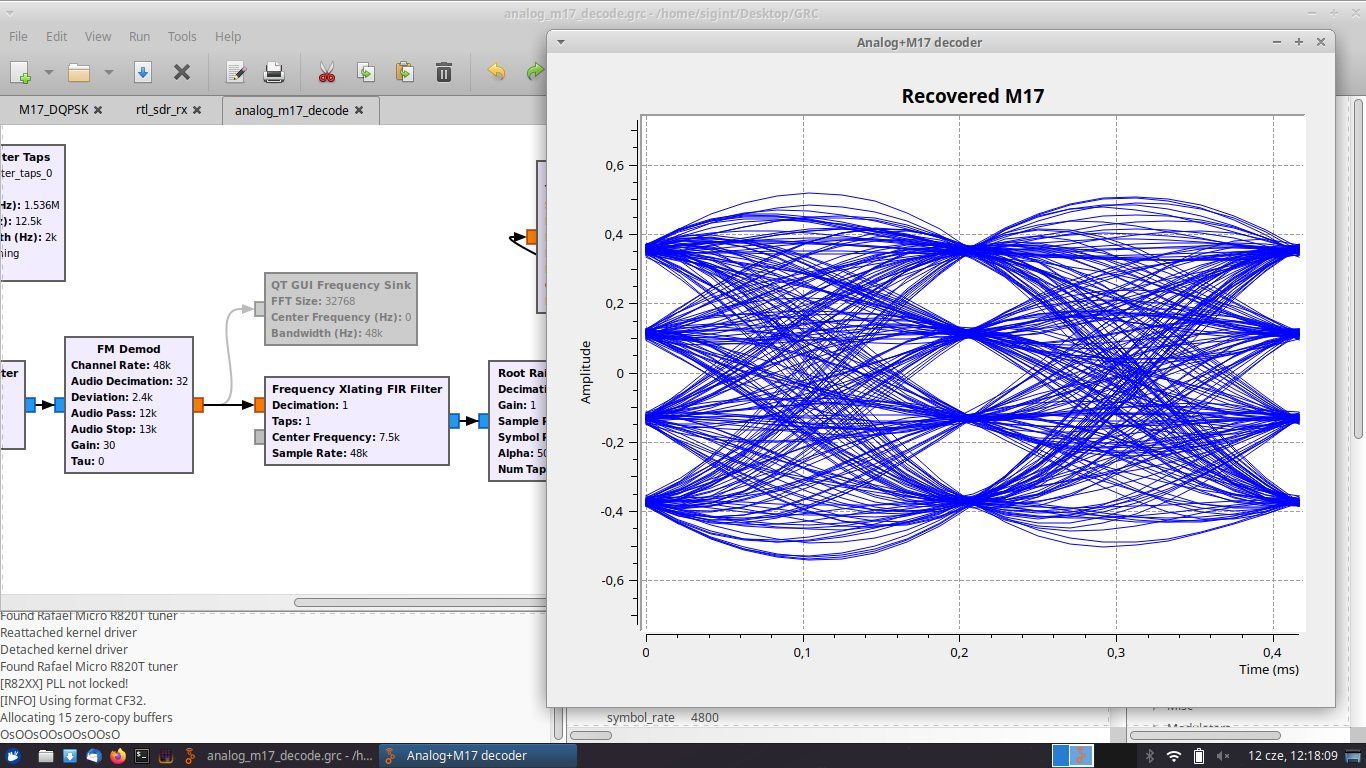Open the Wi-Fi network tray icon
This screenshot has height=768, width=1366.
(x=1174, y=756)
